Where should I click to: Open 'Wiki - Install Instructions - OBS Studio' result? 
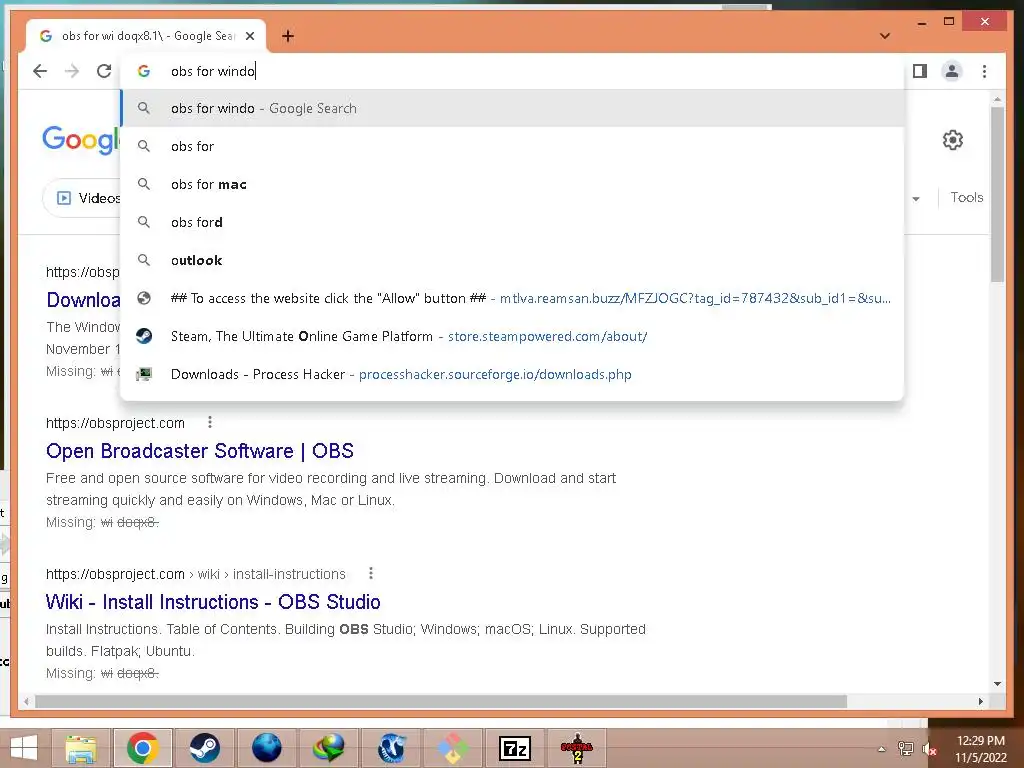coord(213,601)
